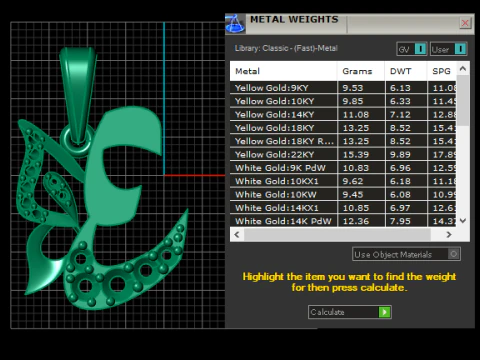480x360 pixels.
Task: Select the Yellow Gold:9KY row
Action: click(343, 88)
